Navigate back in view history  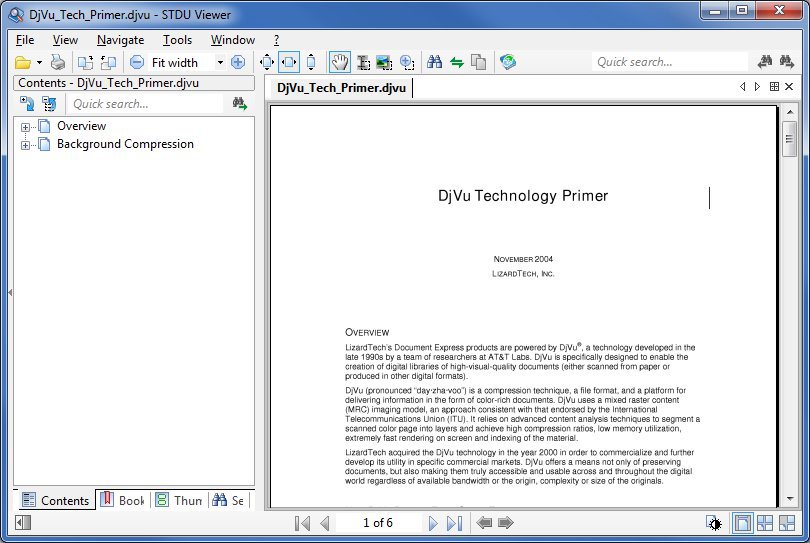[484, 523]
